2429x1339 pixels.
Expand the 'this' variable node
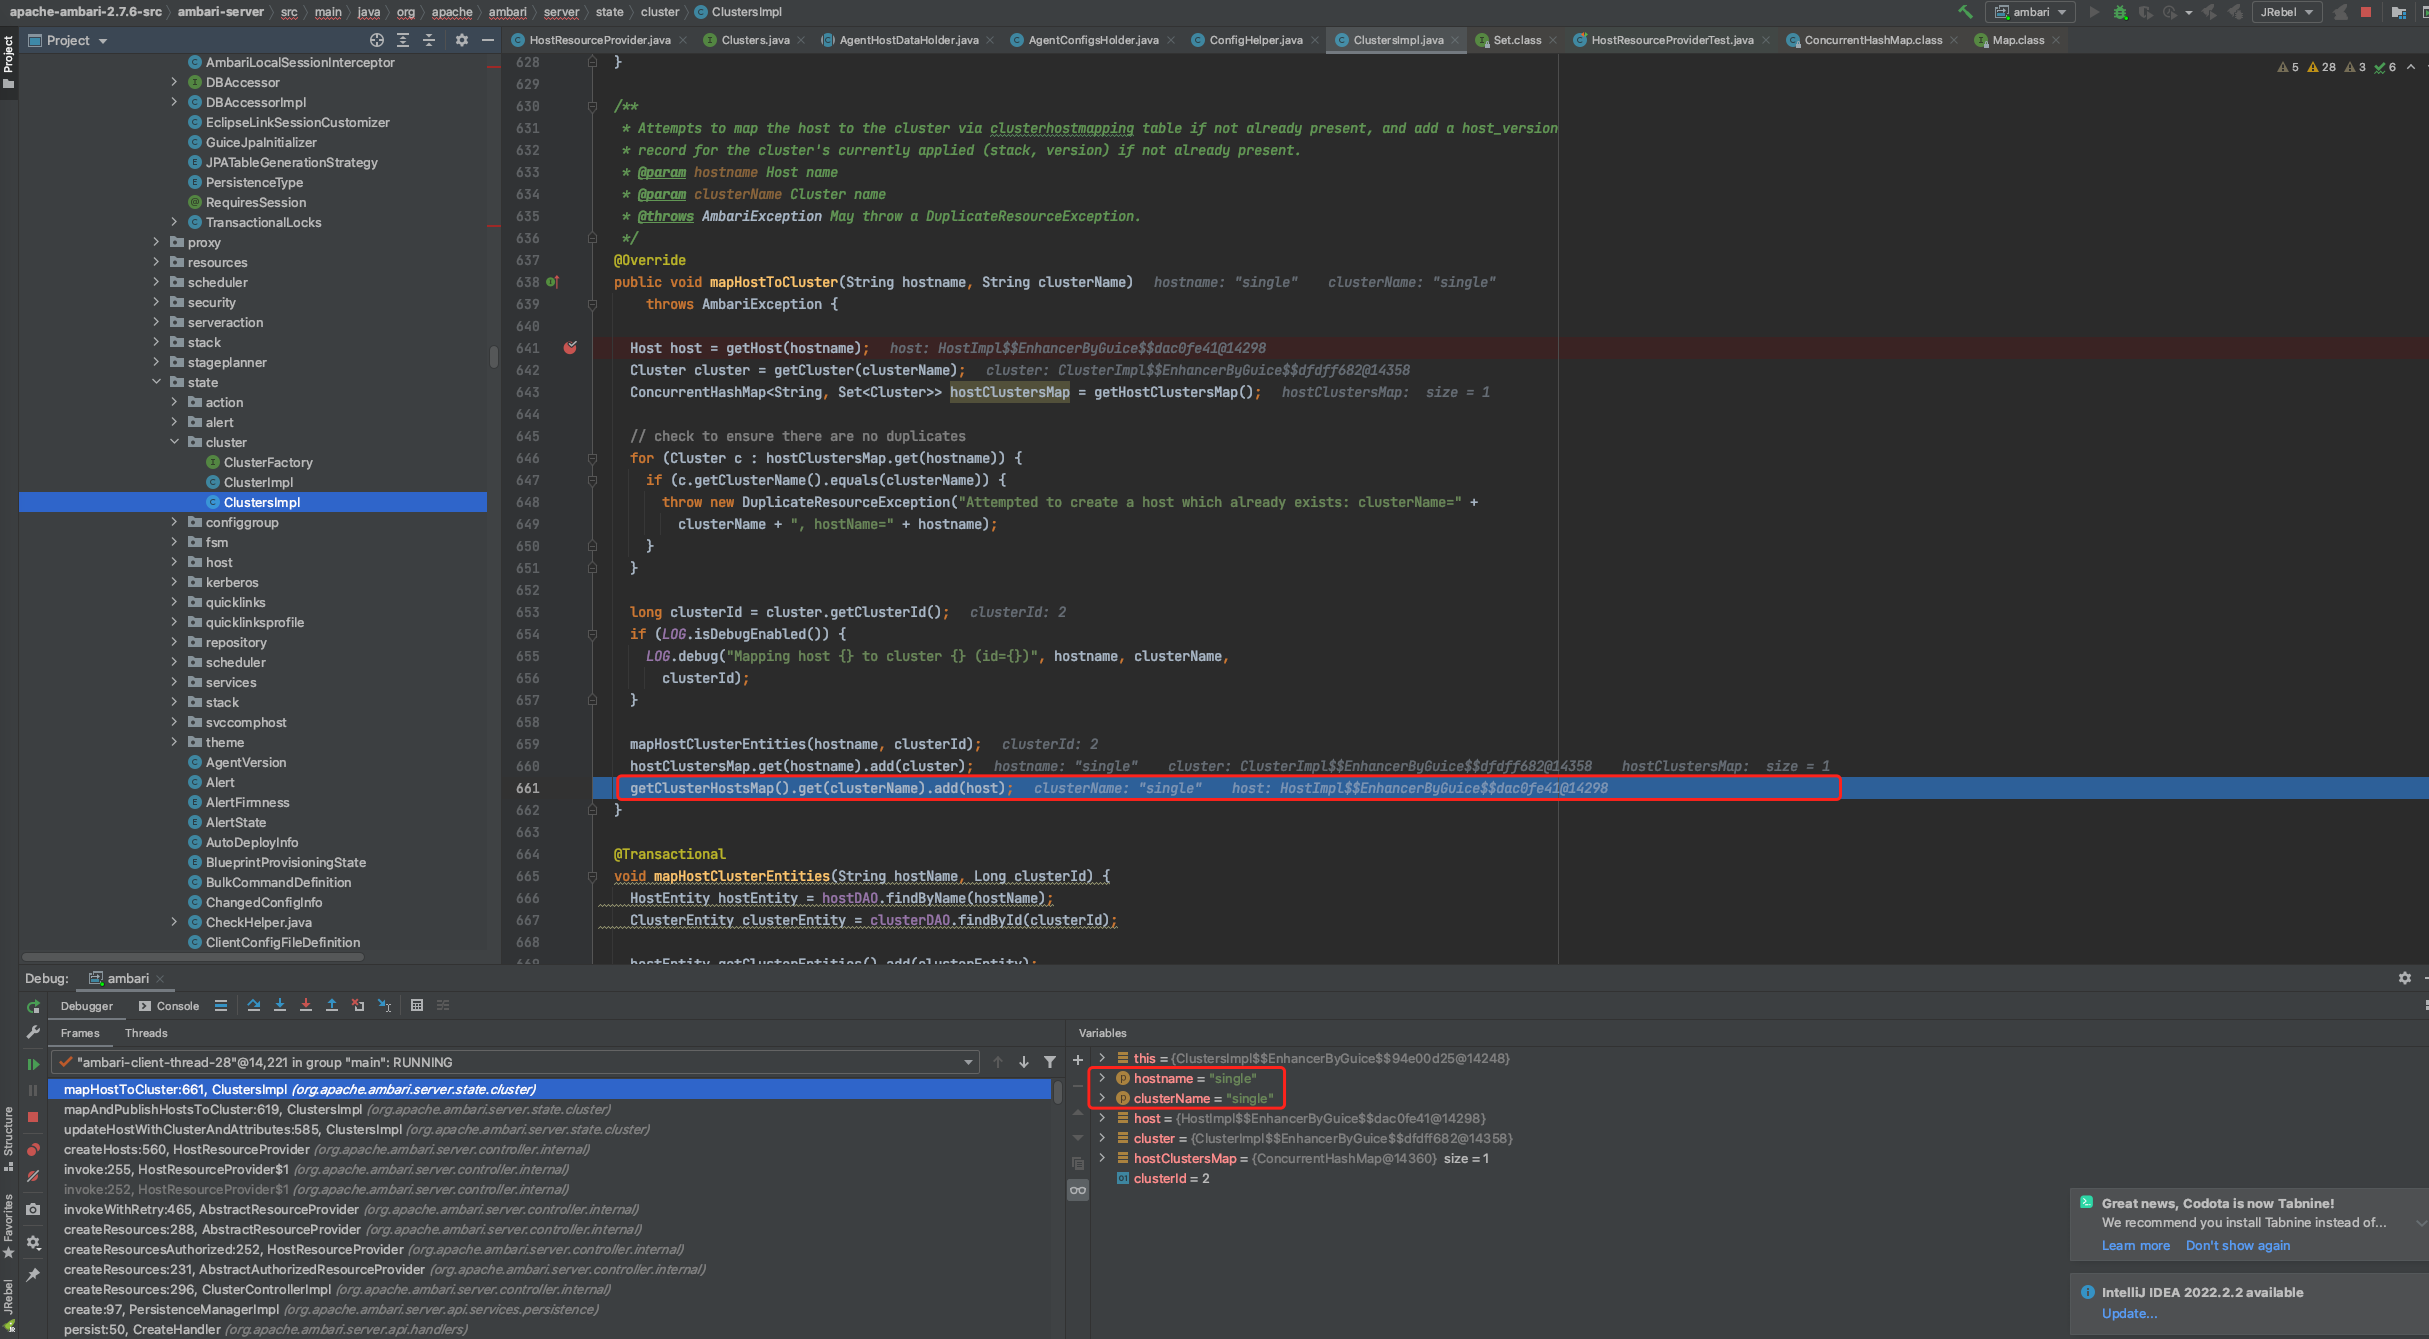pos(1102,1058)
